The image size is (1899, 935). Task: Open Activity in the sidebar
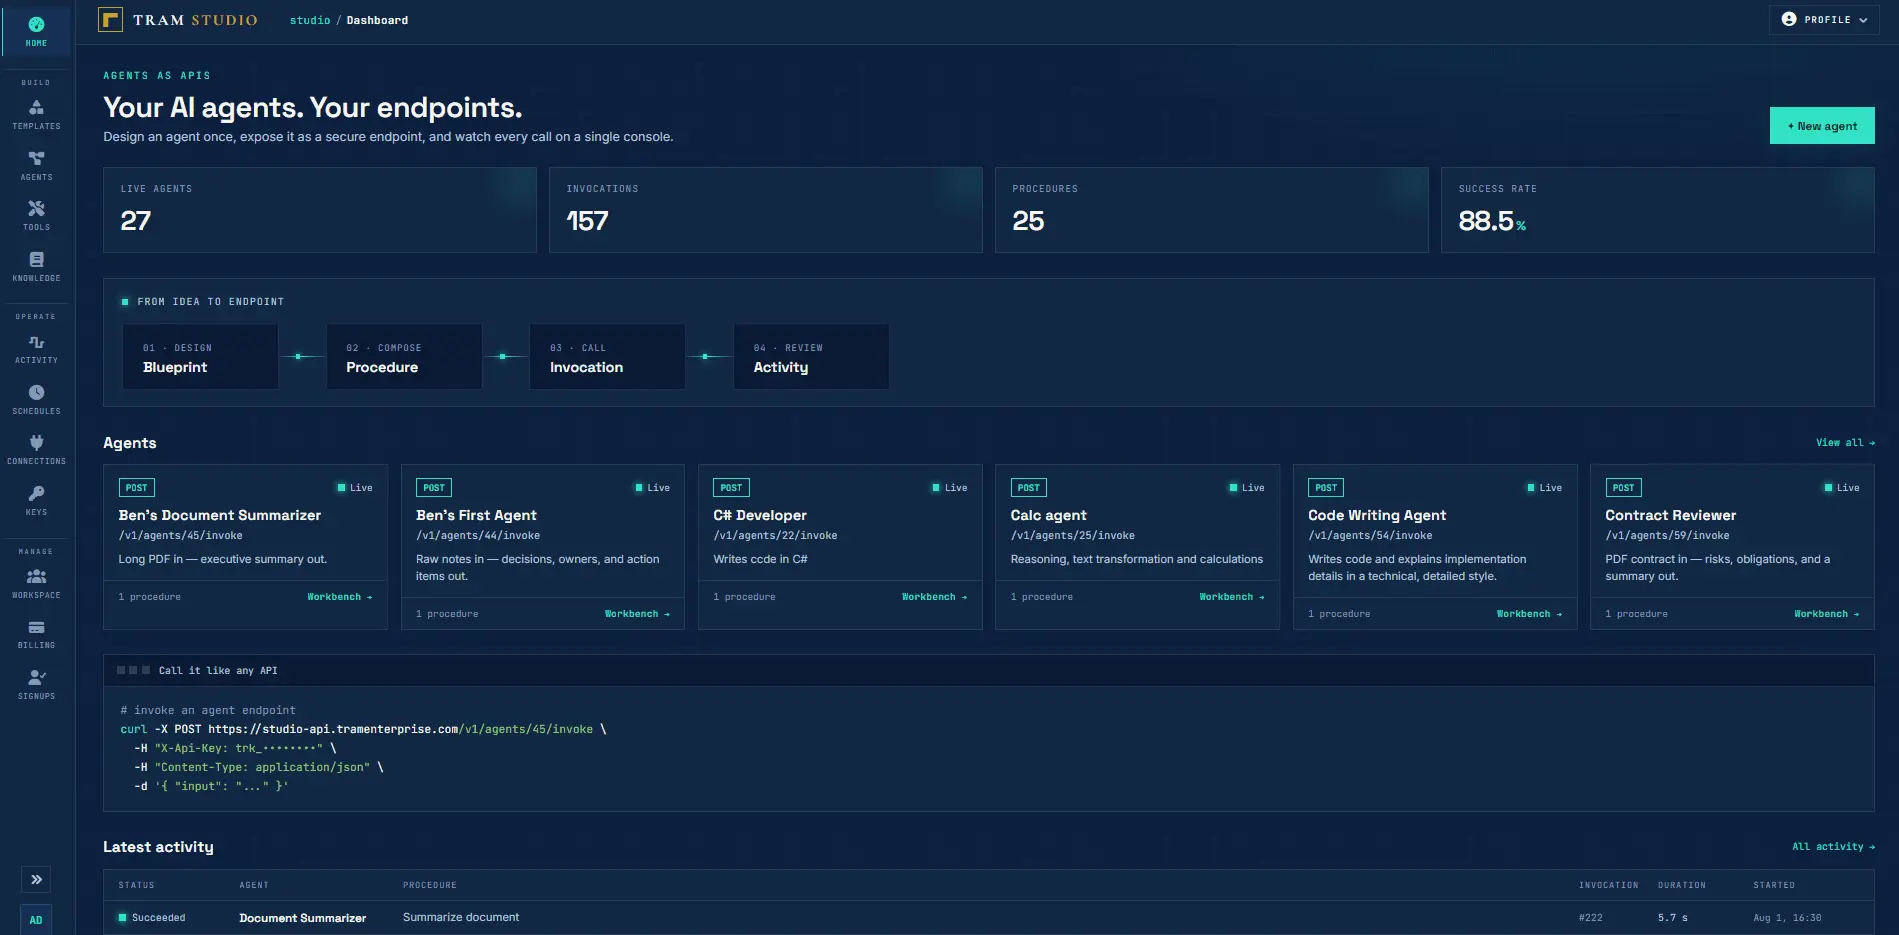[x=36, y=349]
